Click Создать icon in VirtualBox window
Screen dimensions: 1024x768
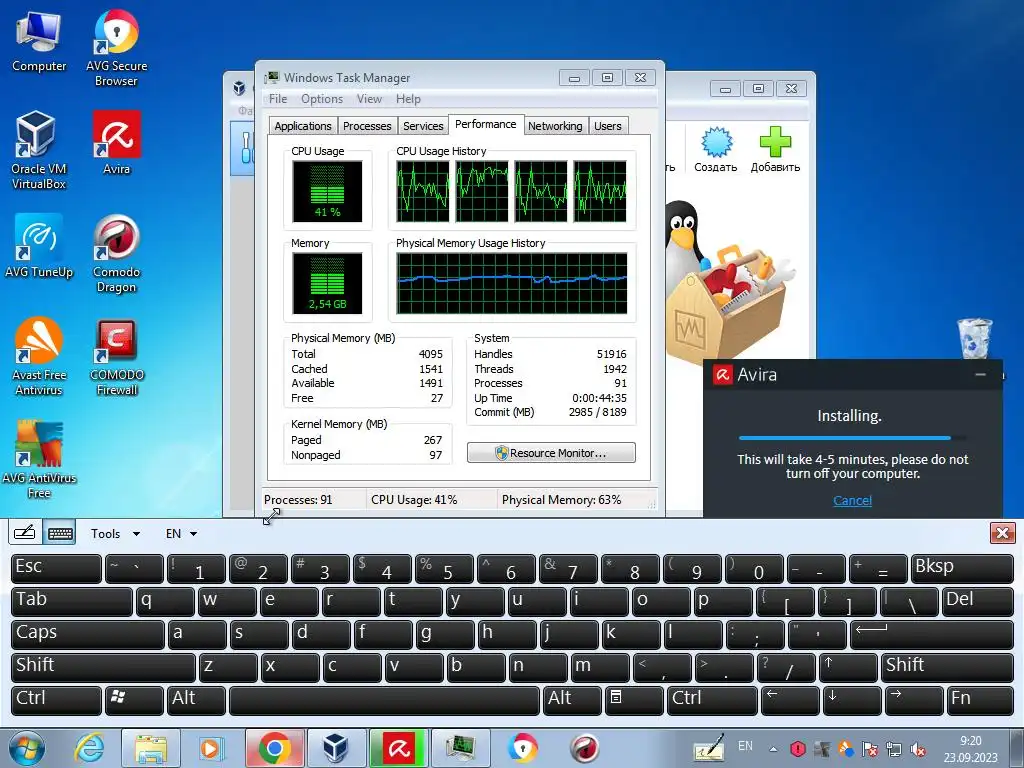coord(716,150)
